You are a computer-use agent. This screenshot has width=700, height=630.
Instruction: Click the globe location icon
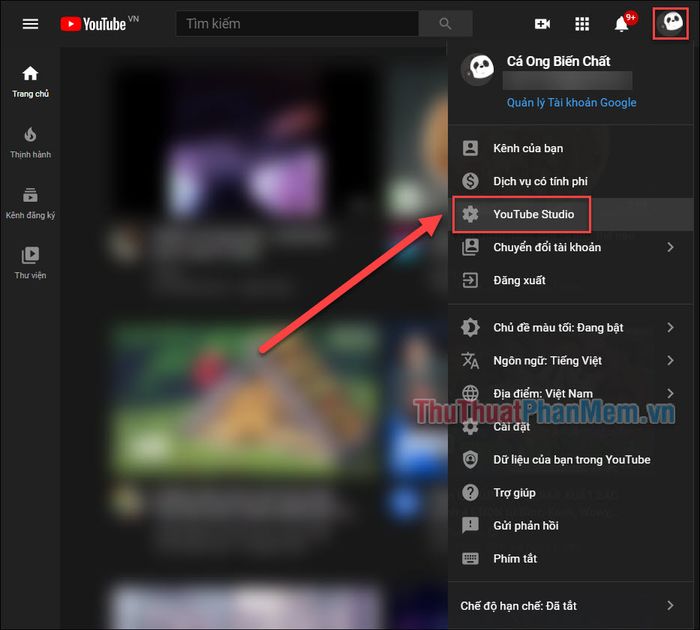tap(470, 393)
